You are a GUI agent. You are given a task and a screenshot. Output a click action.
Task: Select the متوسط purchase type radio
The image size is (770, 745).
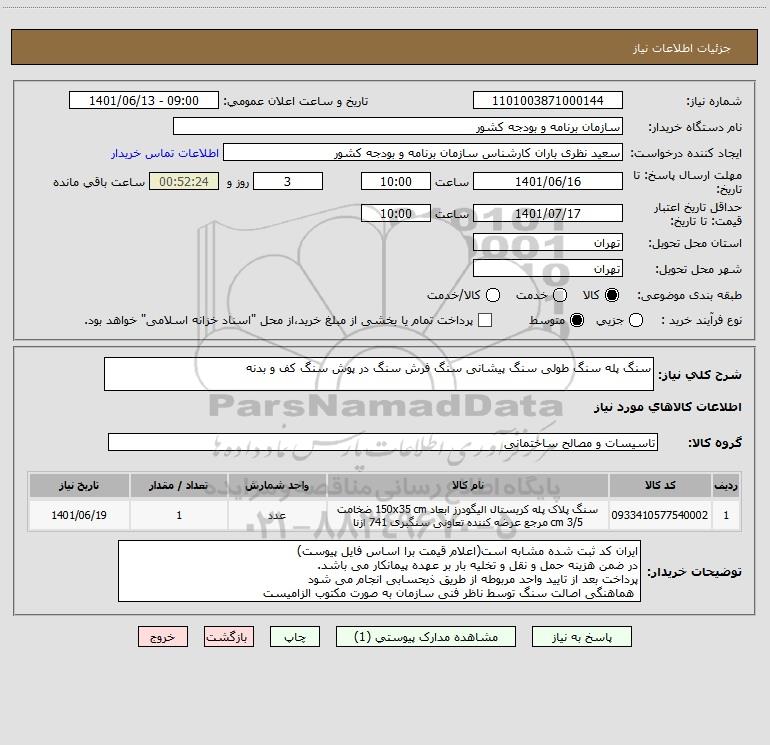(577, 320)
